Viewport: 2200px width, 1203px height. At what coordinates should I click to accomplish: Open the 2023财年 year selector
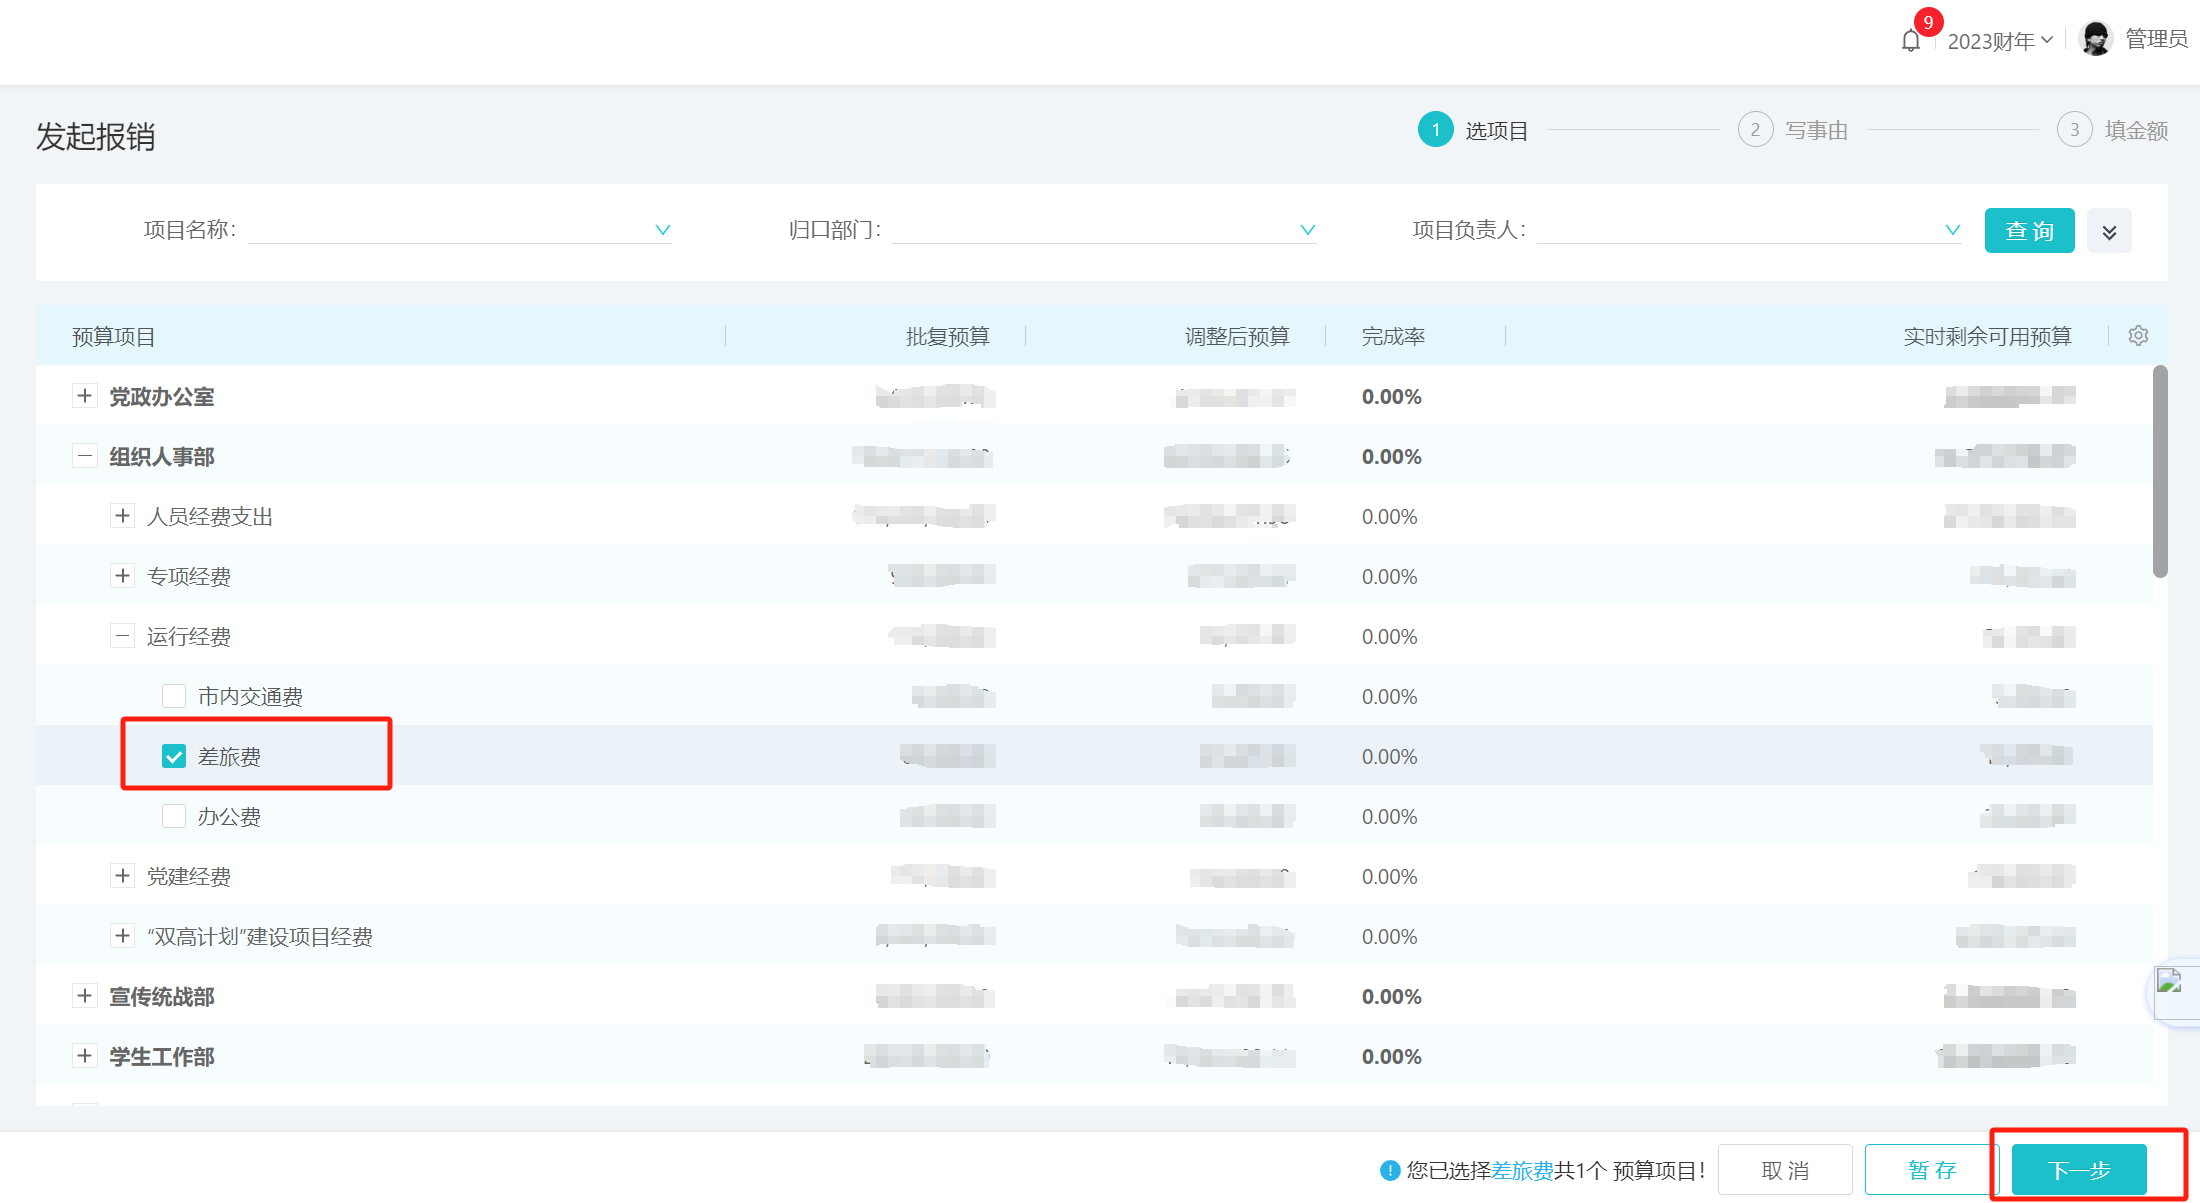(x=1999, y=41)
